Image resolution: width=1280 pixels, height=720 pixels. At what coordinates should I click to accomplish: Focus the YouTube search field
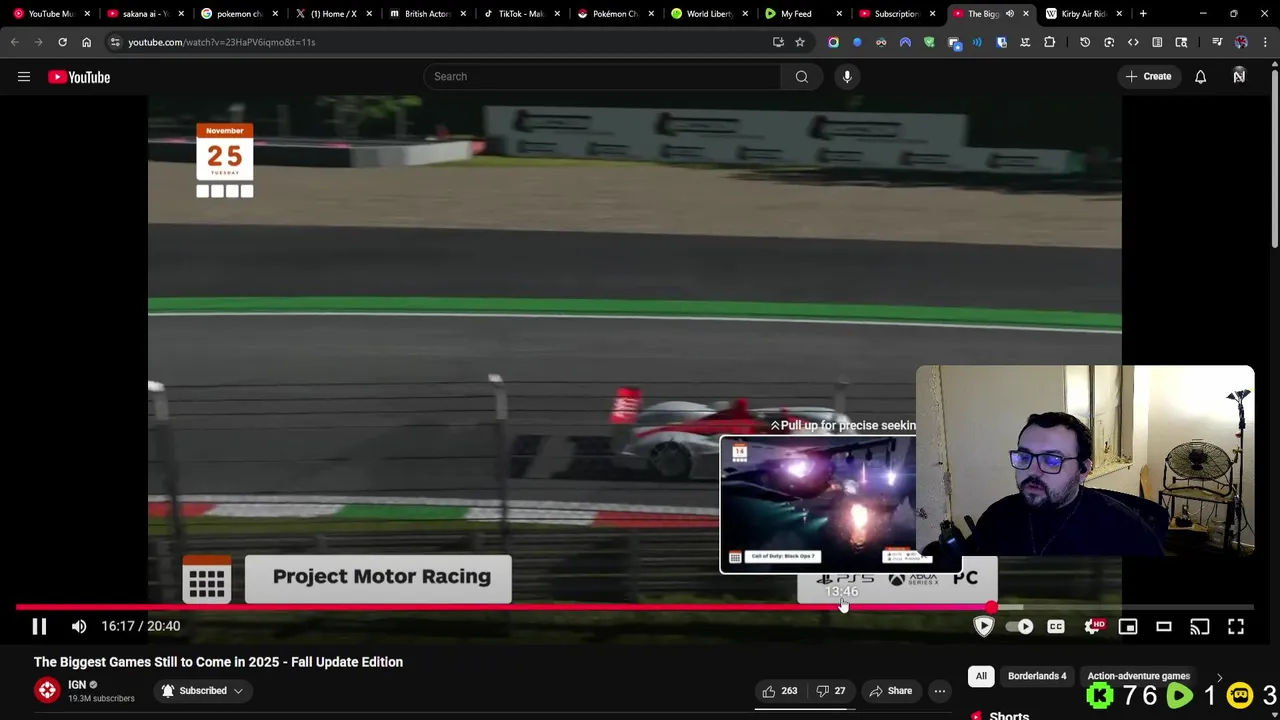(602, 76)
